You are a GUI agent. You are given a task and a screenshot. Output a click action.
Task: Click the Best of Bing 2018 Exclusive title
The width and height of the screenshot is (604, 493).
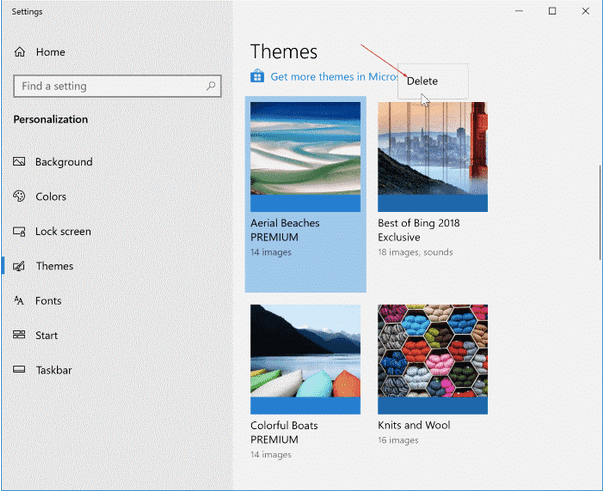point(419,230)
